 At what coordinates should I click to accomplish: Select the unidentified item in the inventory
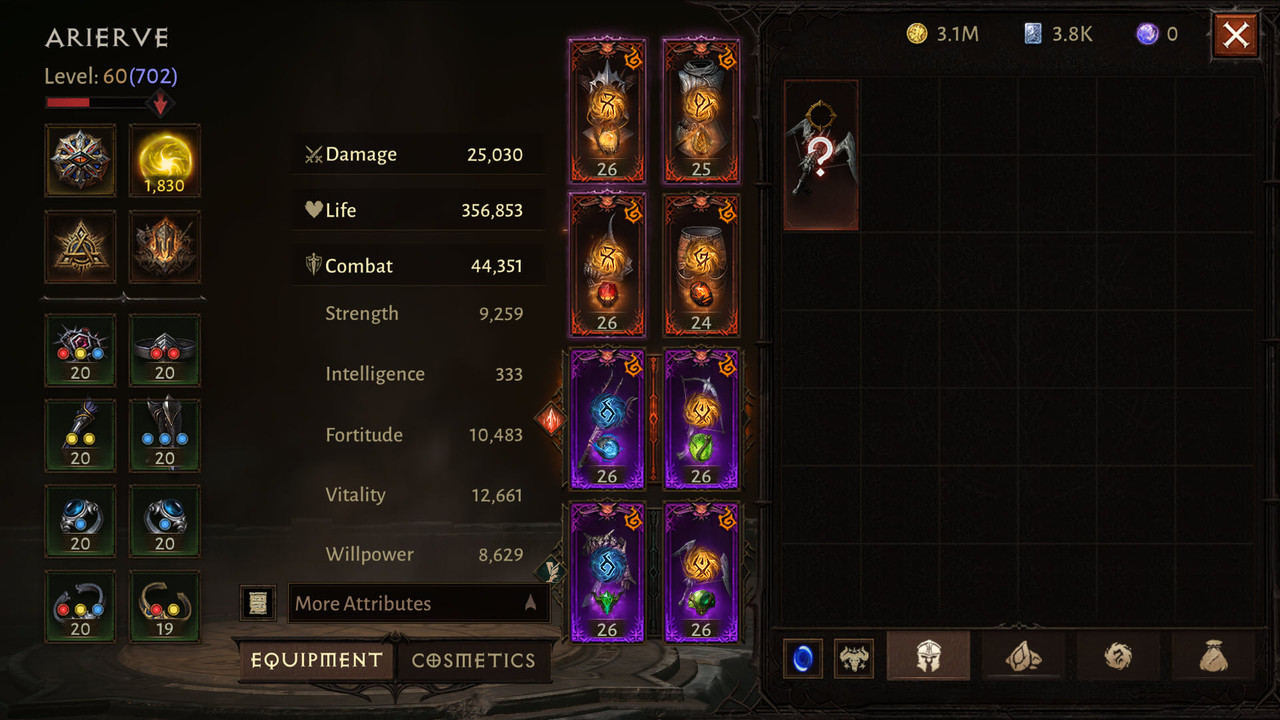(x=821, y=155)
